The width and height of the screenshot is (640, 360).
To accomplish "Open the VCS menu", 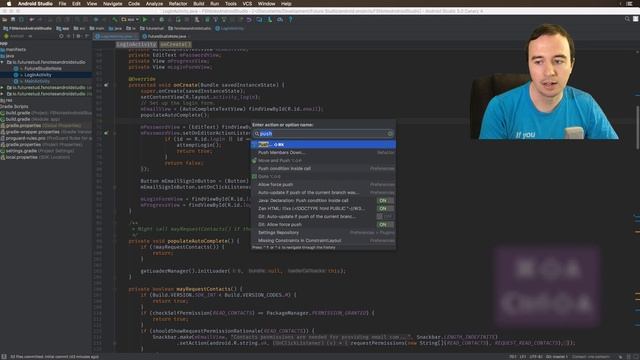I will pyautogui.click(x=247, y=4).
